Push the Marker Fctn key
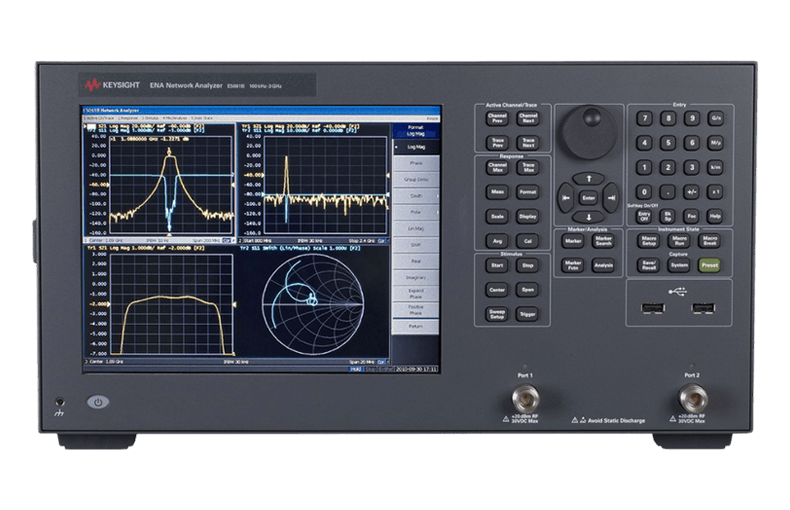 coord(573,266)
